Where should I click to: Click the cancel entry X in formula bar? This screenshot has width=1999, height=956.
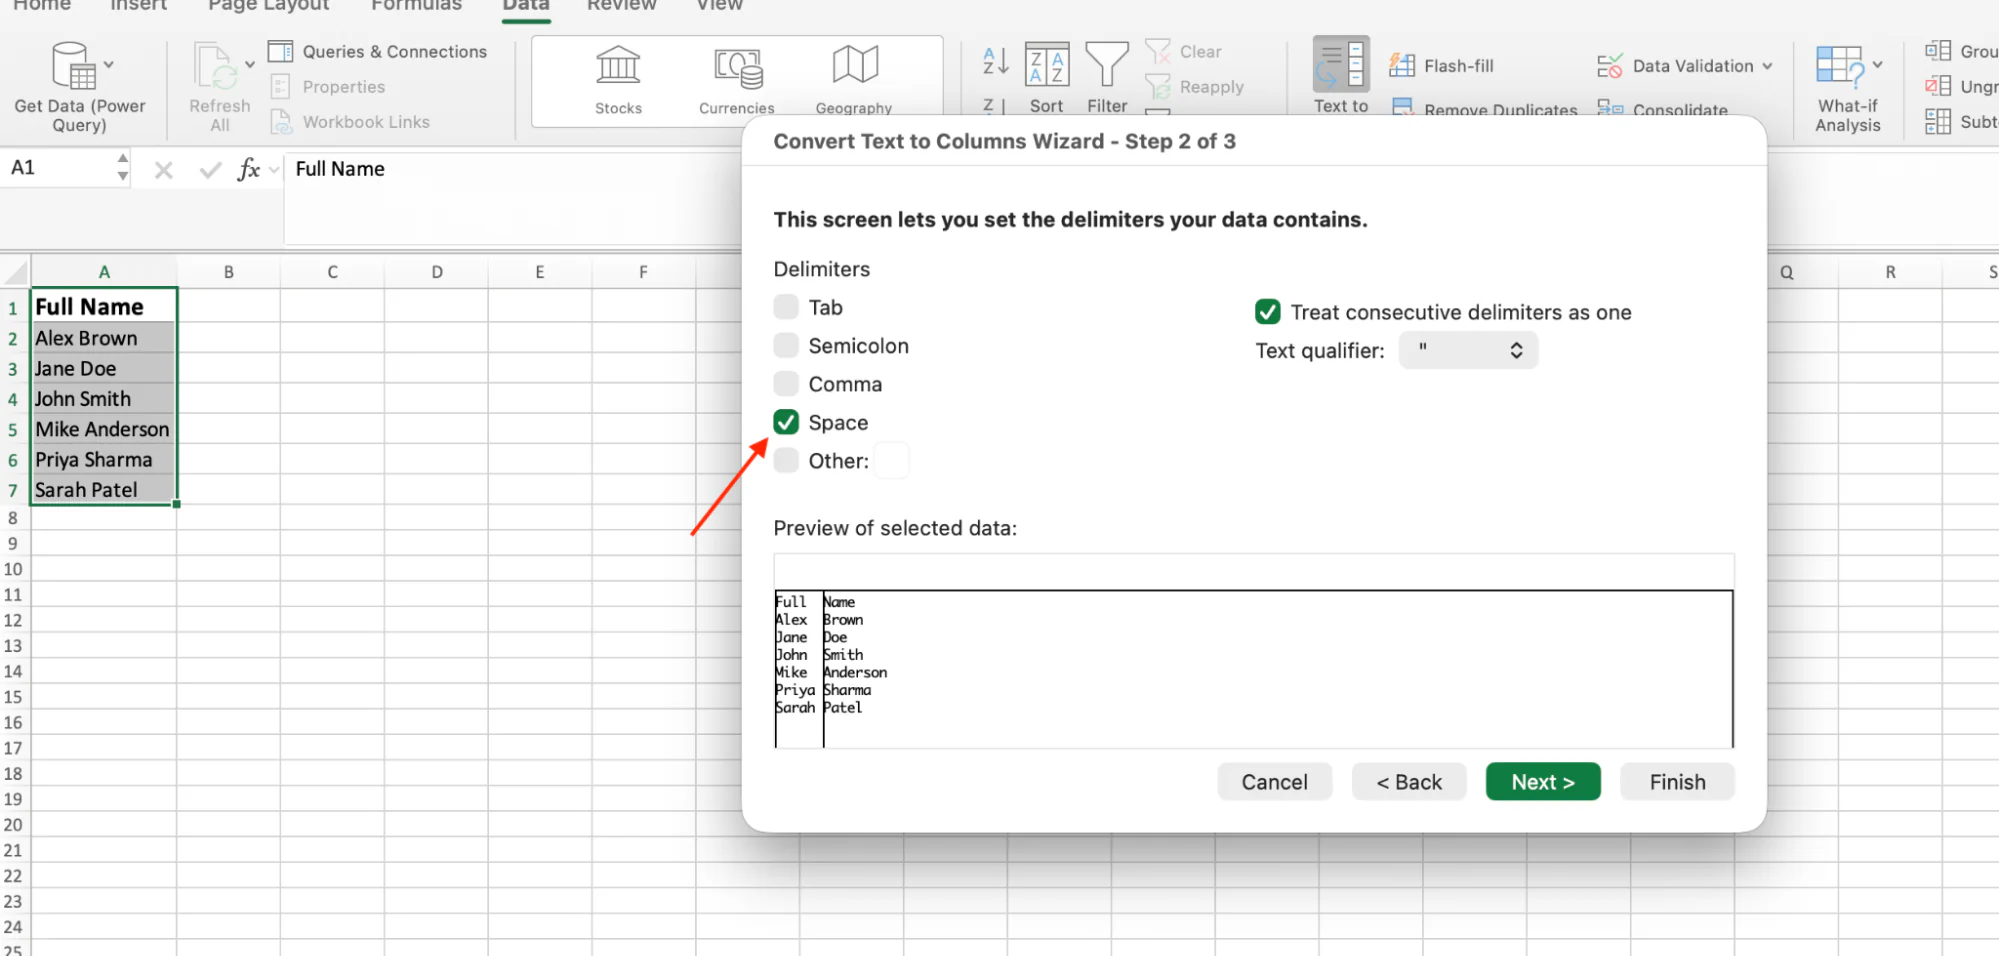(x=163, y=170)
